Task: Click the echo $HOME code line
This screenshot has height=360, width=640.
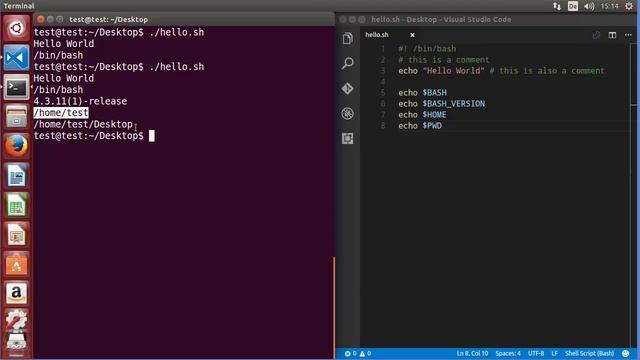Action: [422, 115]
